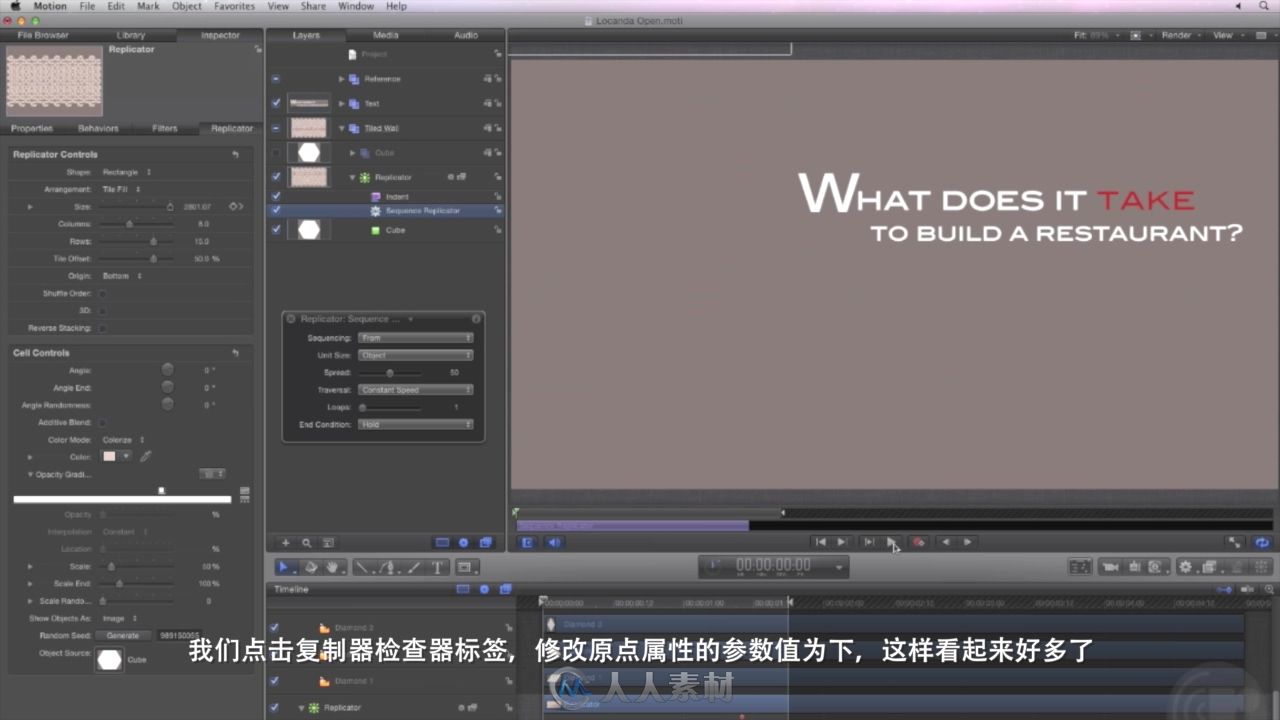The height and width of the screenshot is (720, 1280).
Task: Disable the Indent behavior checkbox
Action: tap(276, 197)
